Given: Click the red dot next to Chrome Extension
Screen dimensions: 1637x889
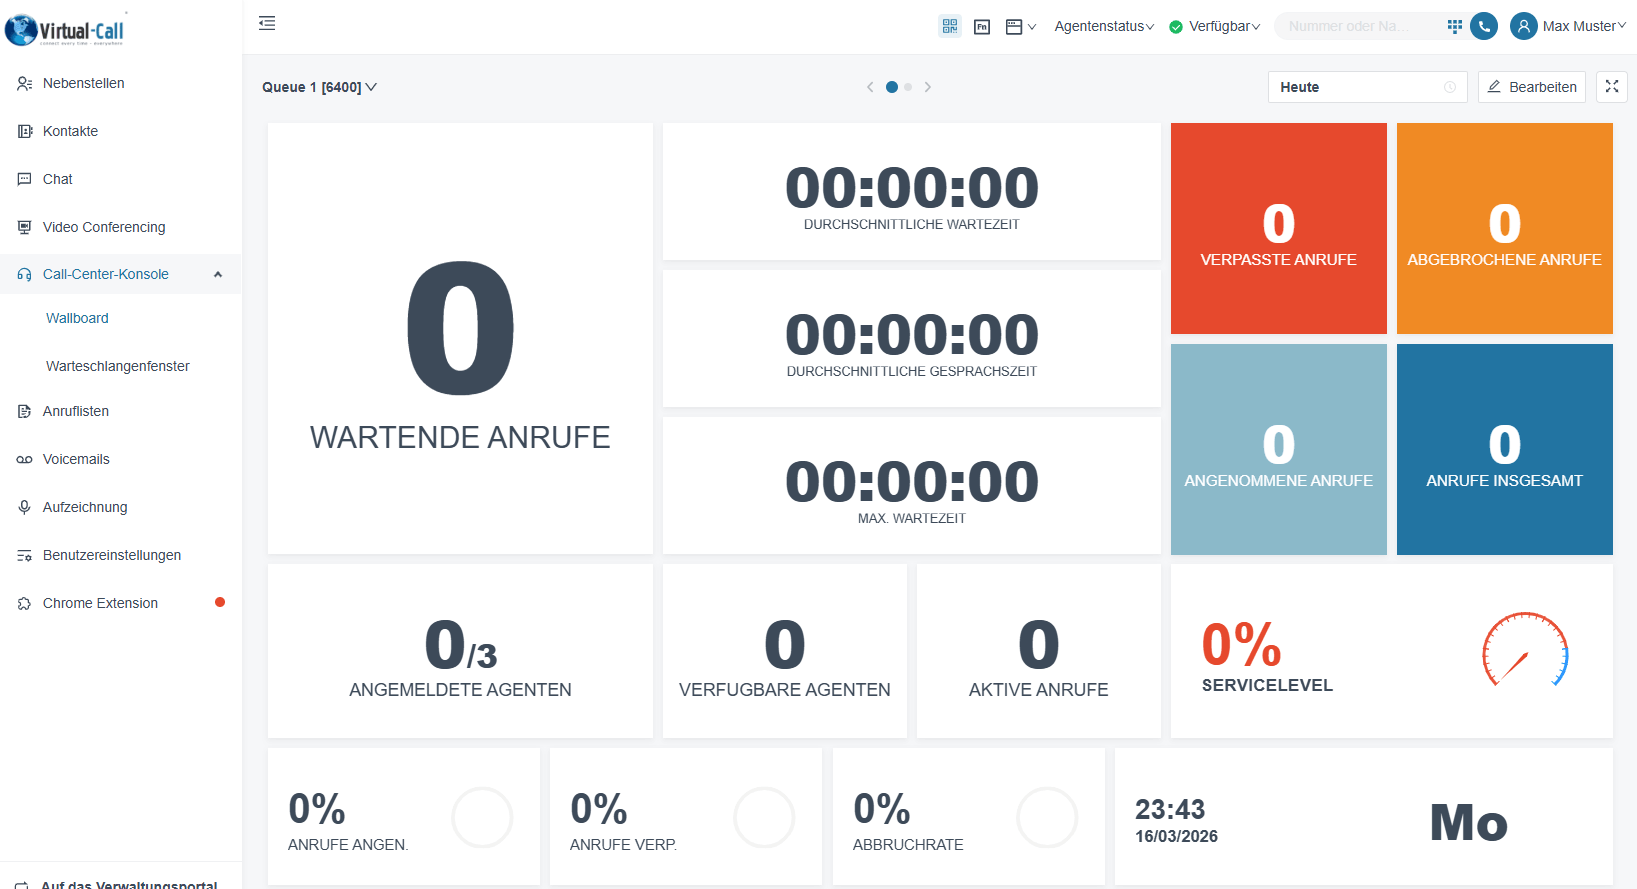Looking at the screenshot, I should (x=220, y=602).
